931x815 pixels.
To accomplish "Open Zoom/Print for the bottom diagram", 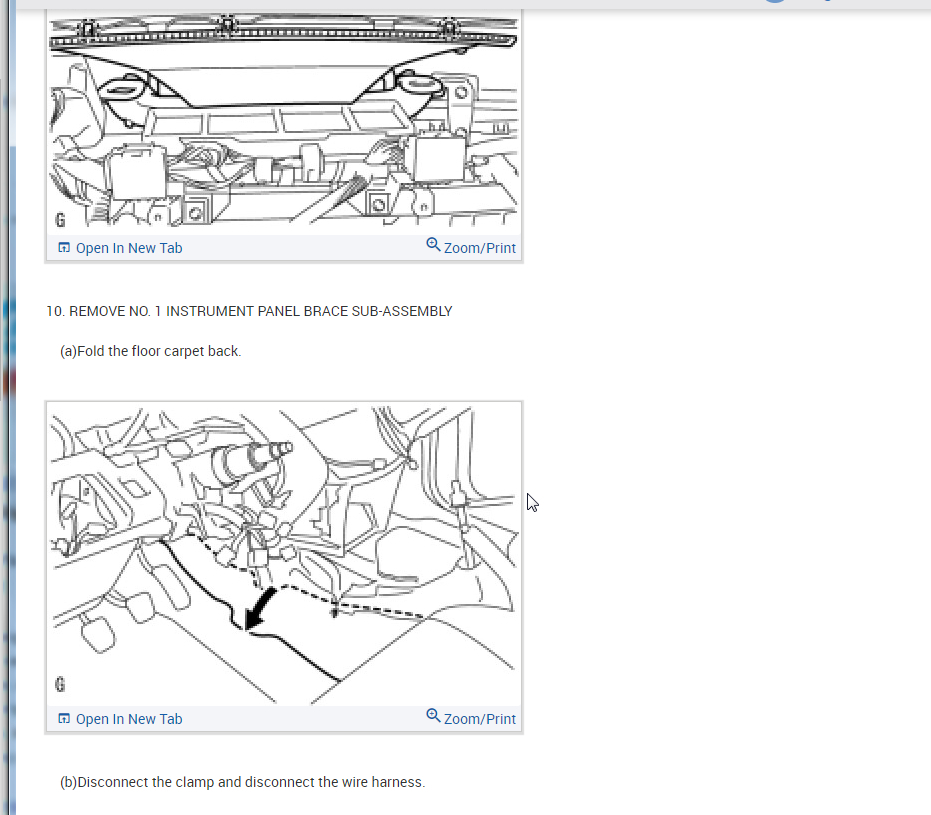I will 481,718.
